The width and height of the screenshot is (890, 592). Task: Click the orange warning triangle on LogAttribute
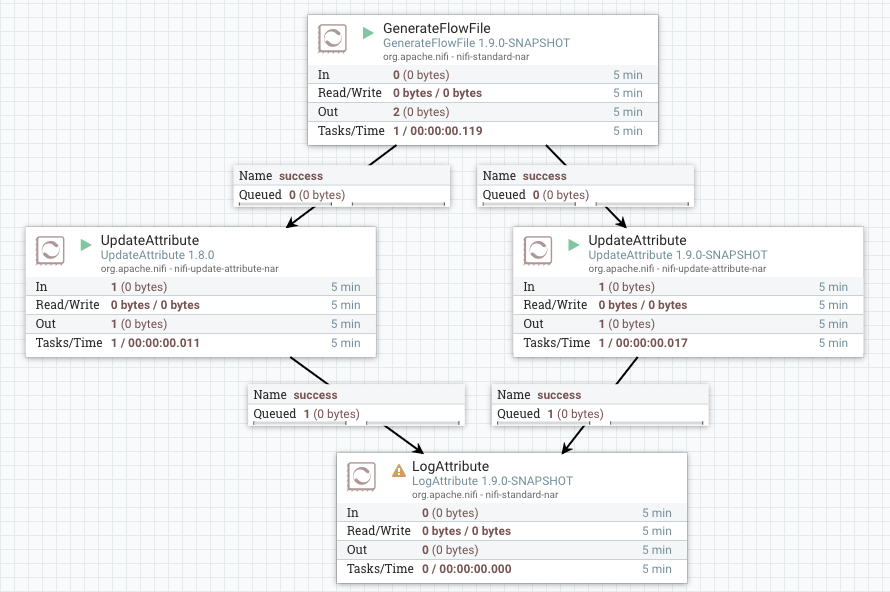[398, 471]
